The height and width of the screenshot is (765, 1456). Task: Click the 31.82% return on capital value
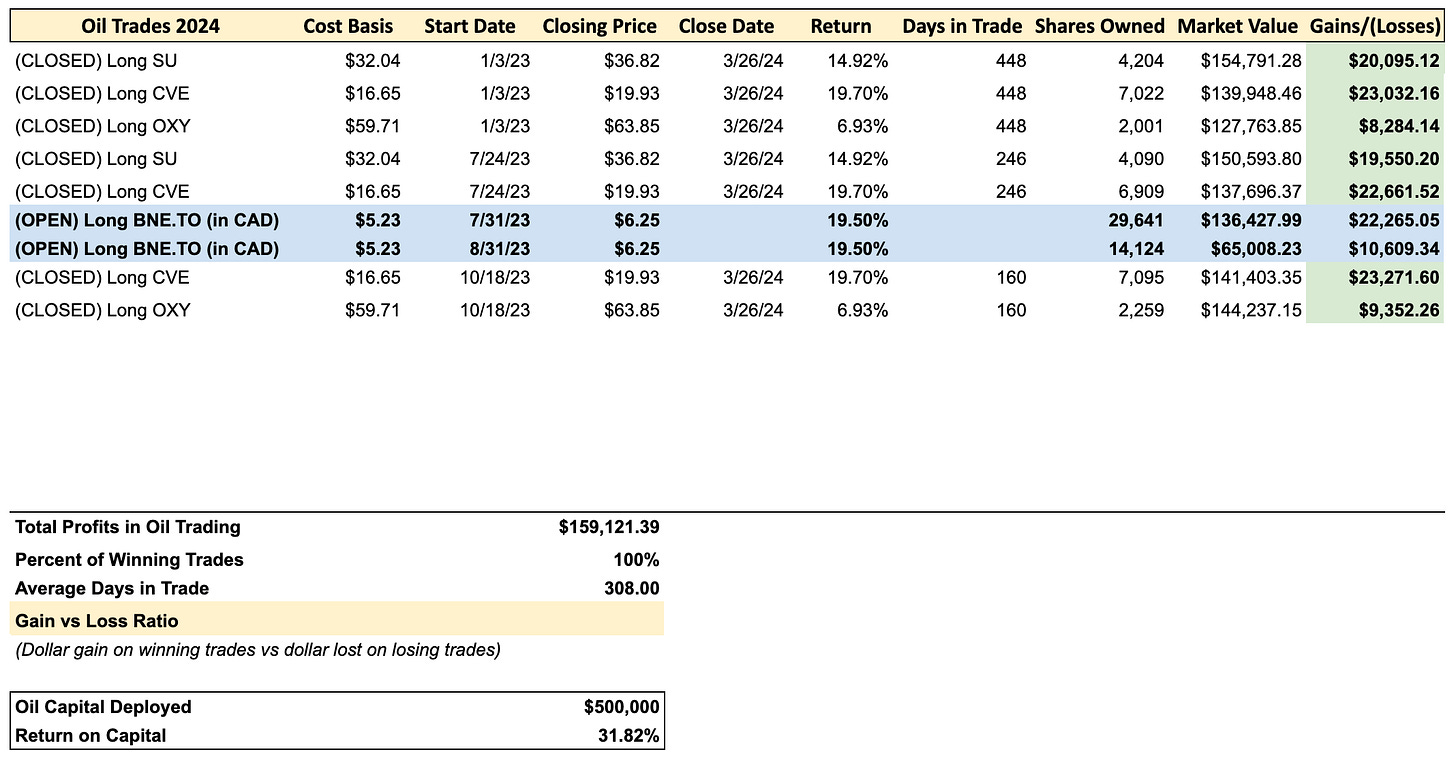(631, 736)
